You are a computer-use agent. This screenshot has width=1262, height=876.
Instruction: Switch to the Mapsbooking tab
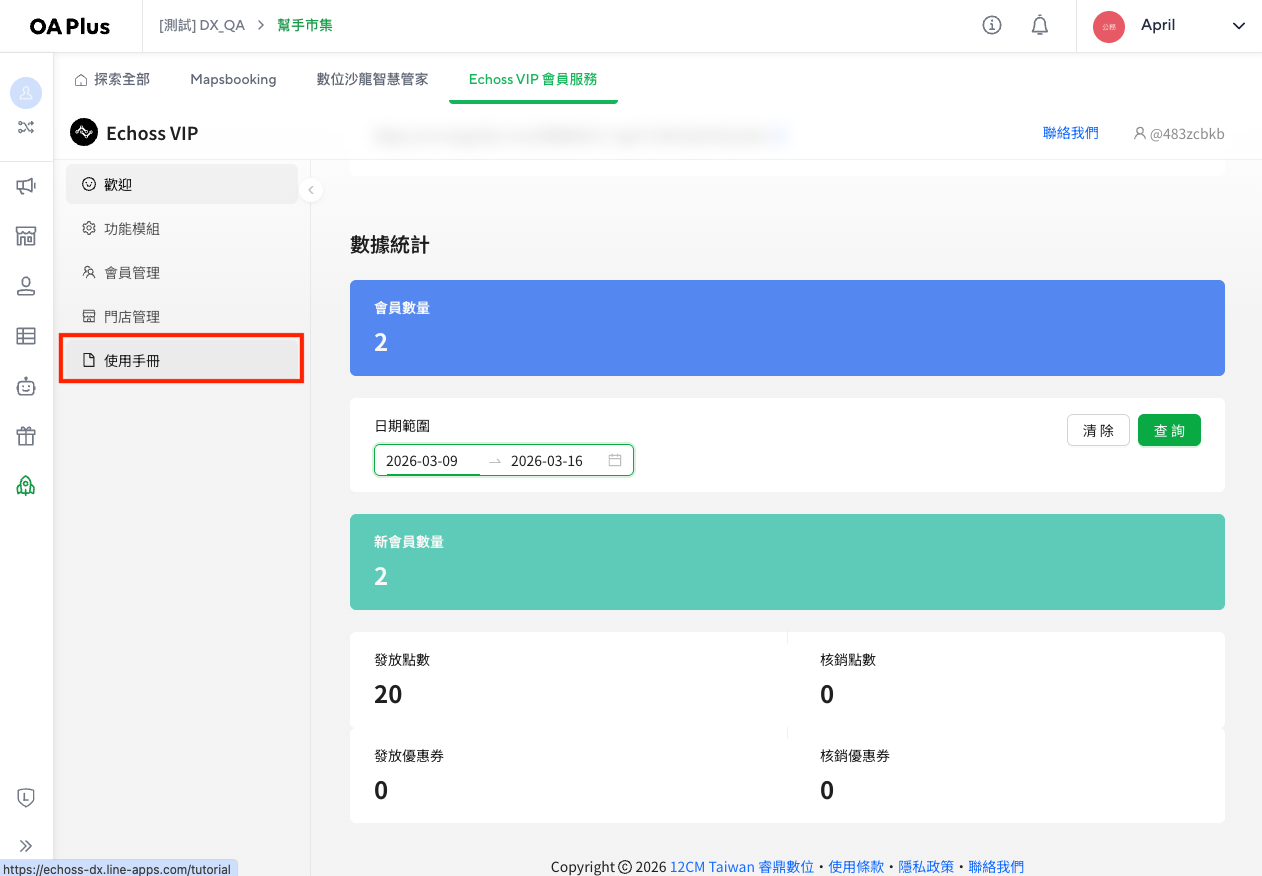(233, 79)
